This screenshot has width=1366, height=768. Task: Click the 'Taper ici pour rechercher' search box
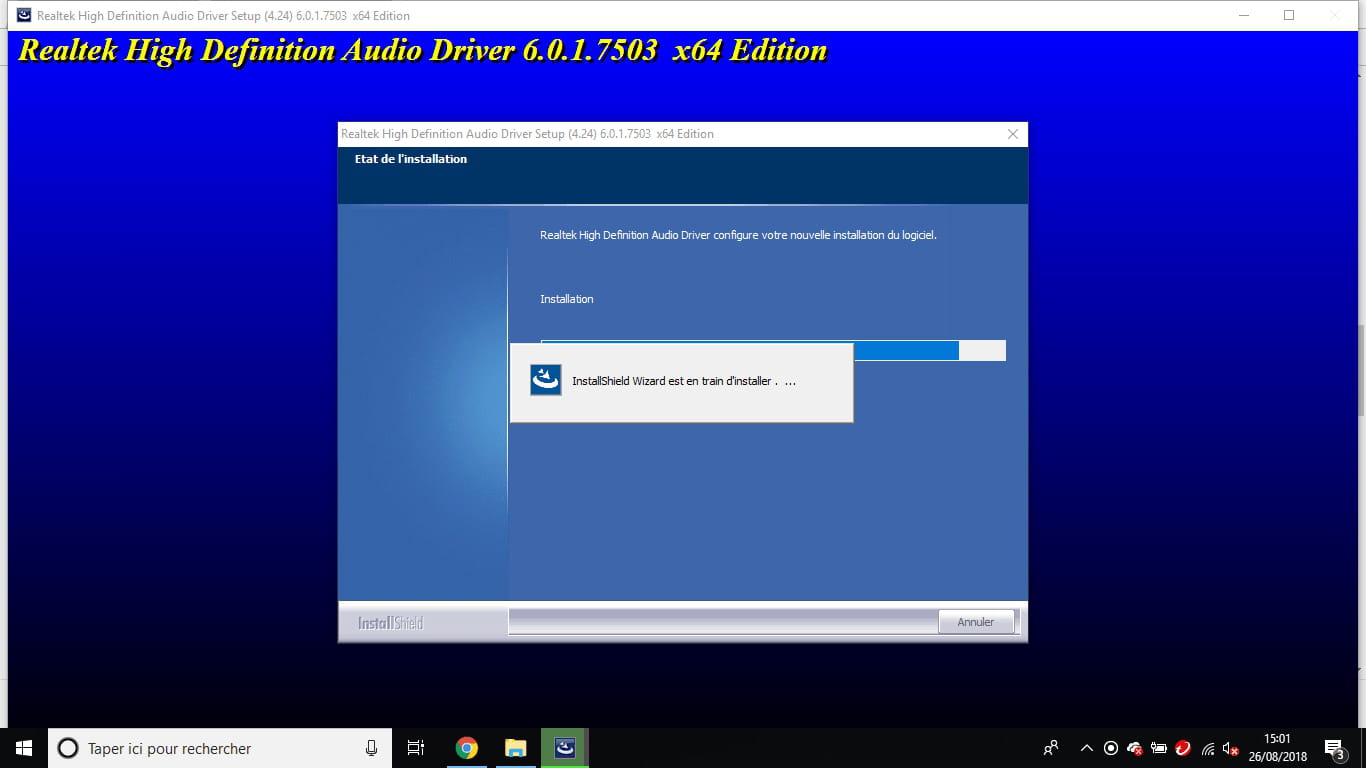click(x=220, y=748)
